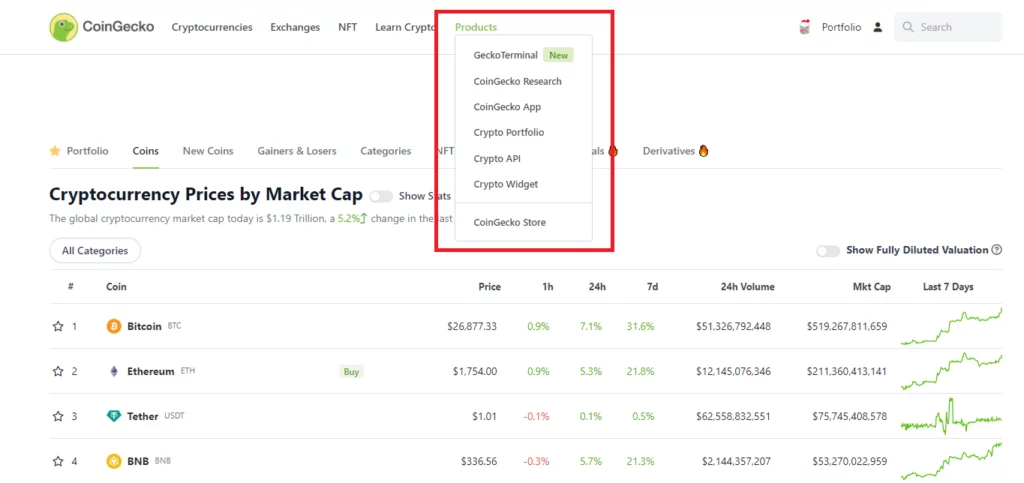Viewport: 1024px width, 483px height.
Task: Click the user profile icon
Action: point(878,27)
